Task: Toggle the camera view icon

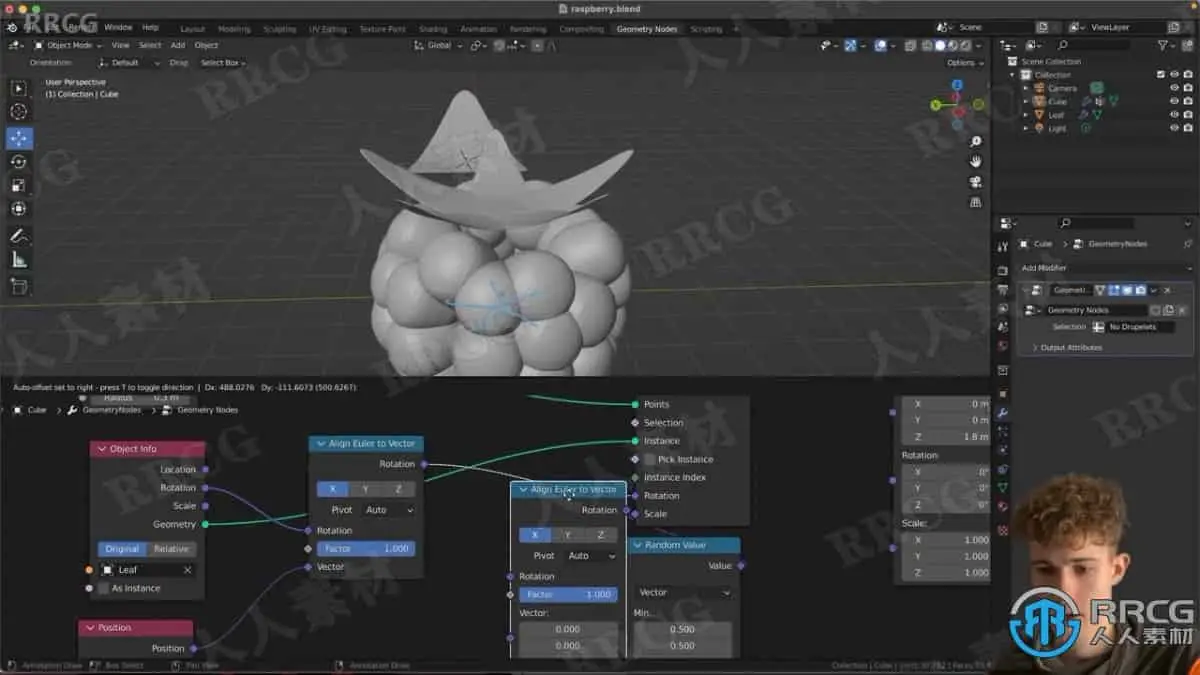Action: [976, 181]
